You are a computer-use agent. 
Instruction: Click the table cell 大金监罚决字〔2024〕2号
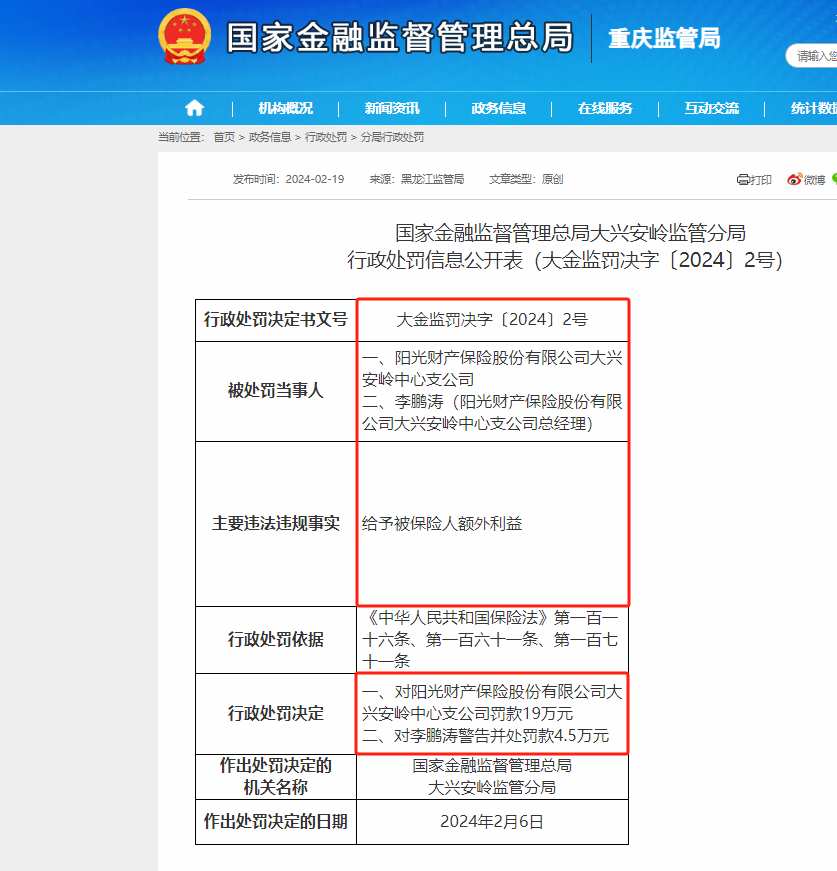pyautogui.click(x=492, y=319)
